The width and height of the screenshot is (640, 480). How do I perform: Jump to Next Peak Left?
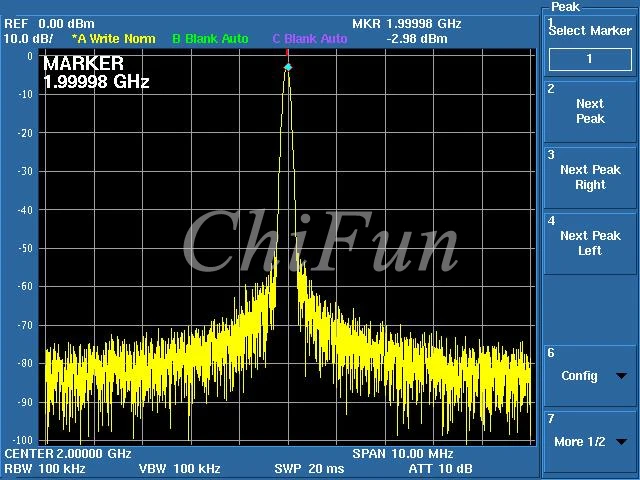[x=590, y=243]
